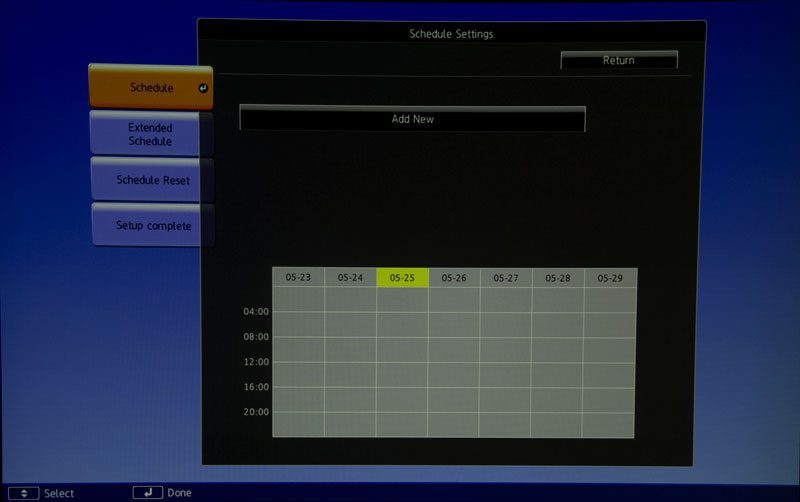Click the Return button
Screen dimensions: 800x502
(619, 60)
